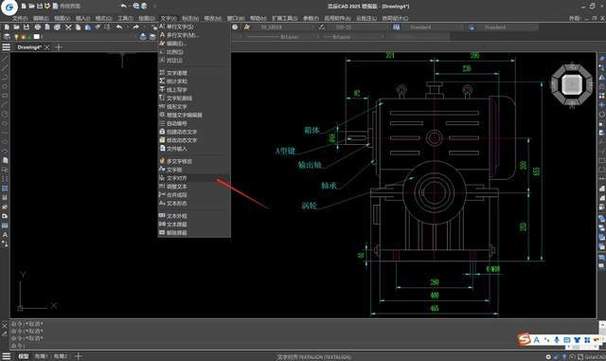
Task: Click the hamburger menu icon beside drawing tabs
Action: point(6,47)
